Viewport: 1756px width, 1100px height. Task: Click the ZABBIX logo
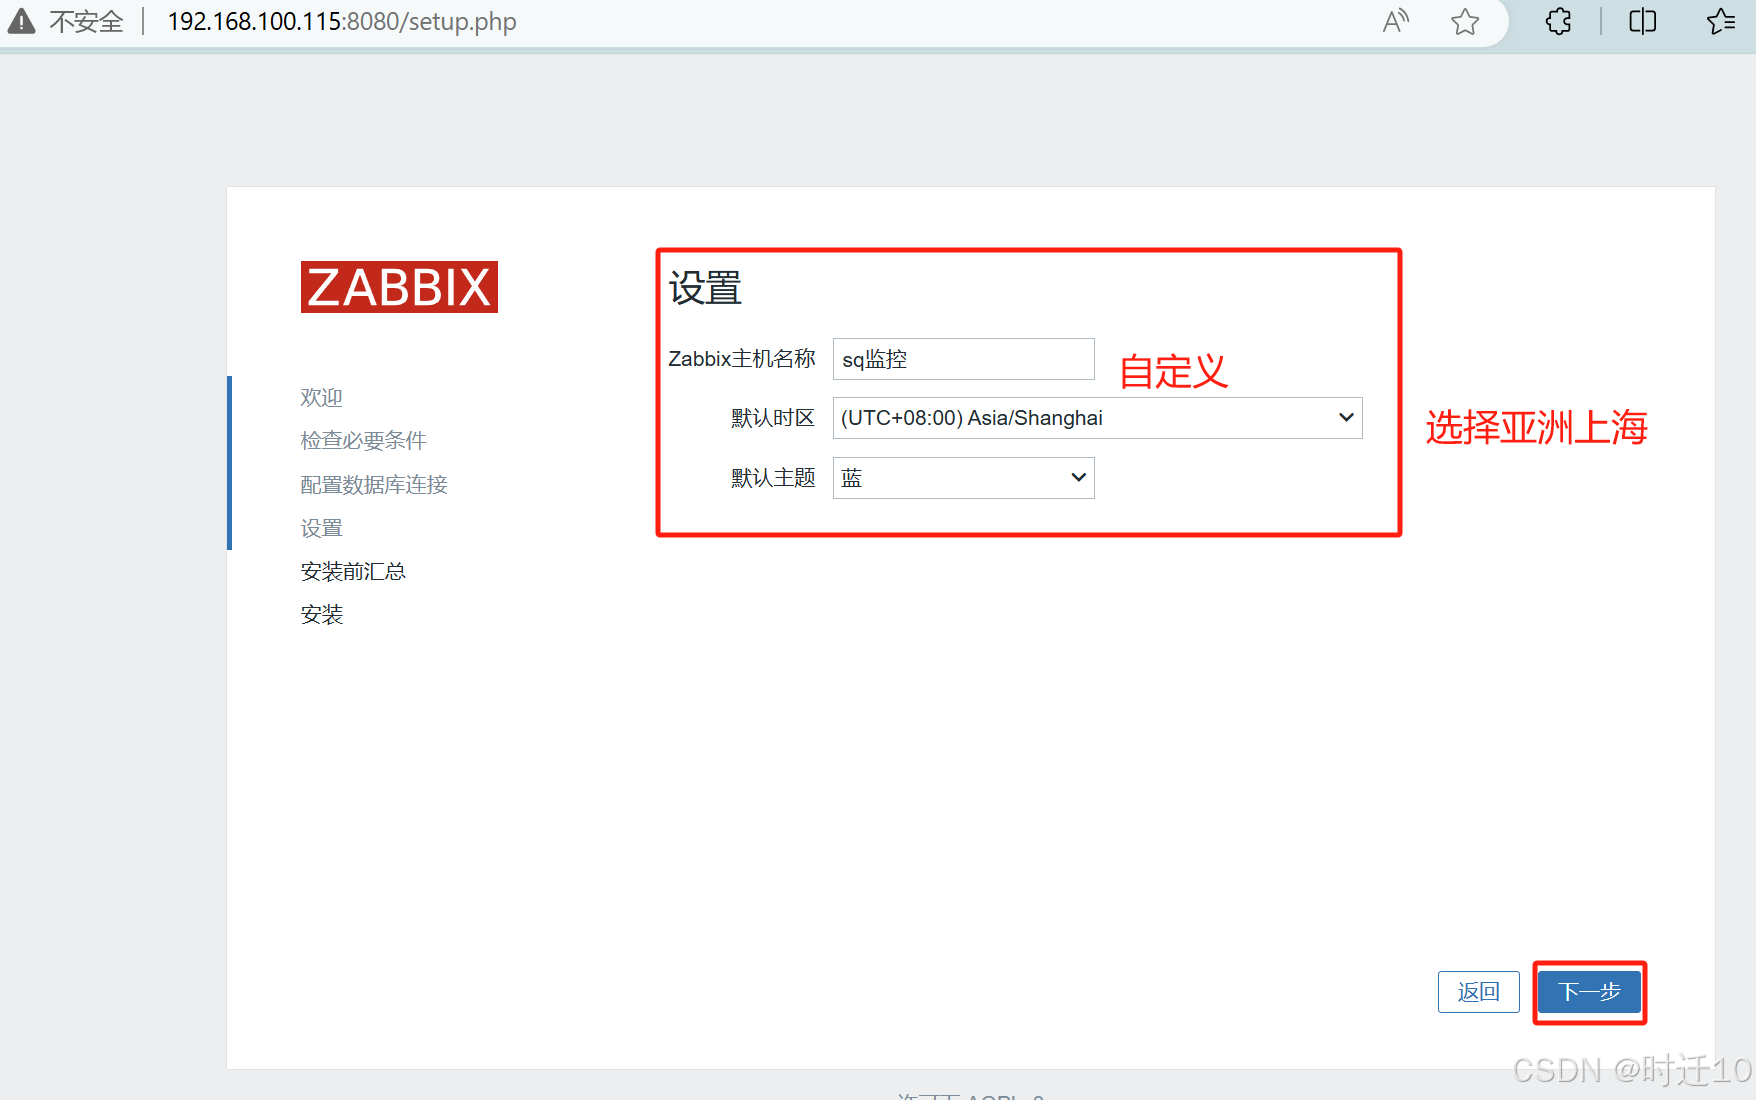tap(399, 287)
